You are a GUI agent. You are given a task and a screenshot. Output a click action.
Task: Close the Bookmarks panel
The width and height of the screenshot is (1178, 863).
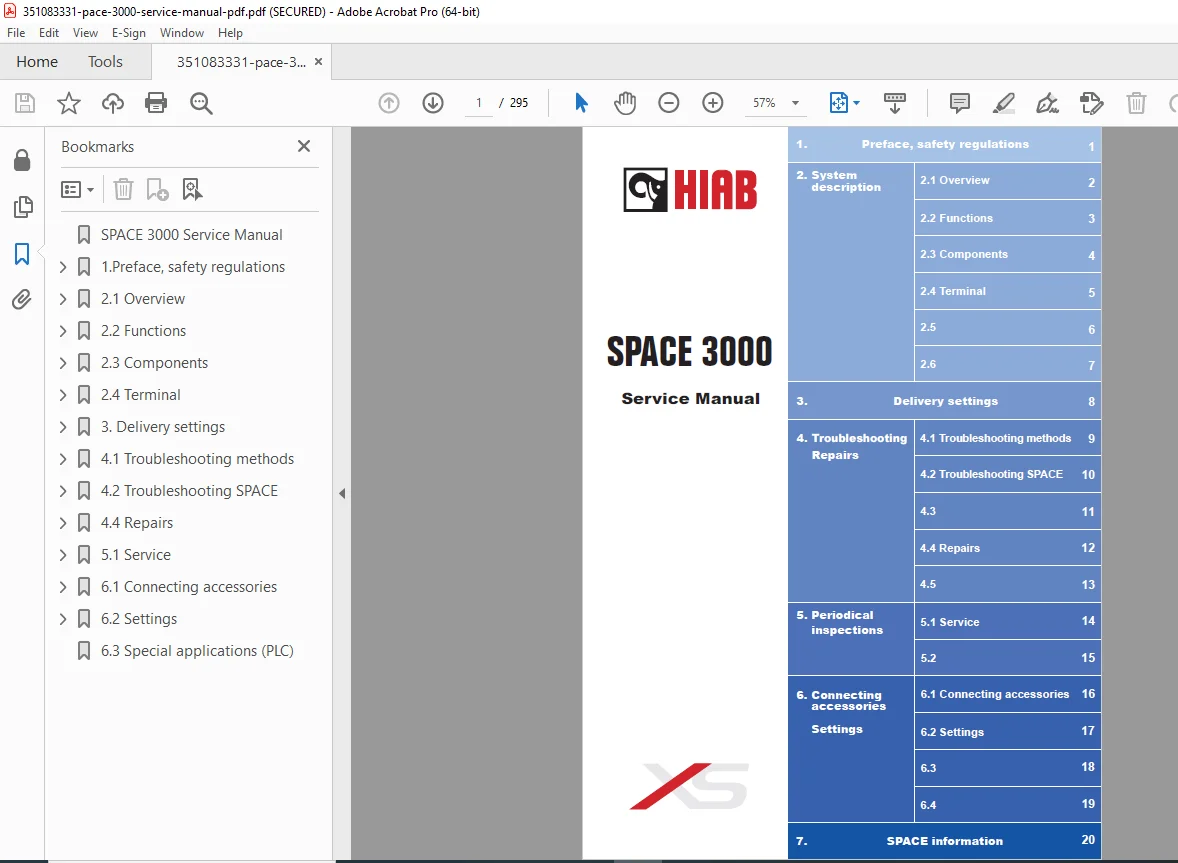304,146
